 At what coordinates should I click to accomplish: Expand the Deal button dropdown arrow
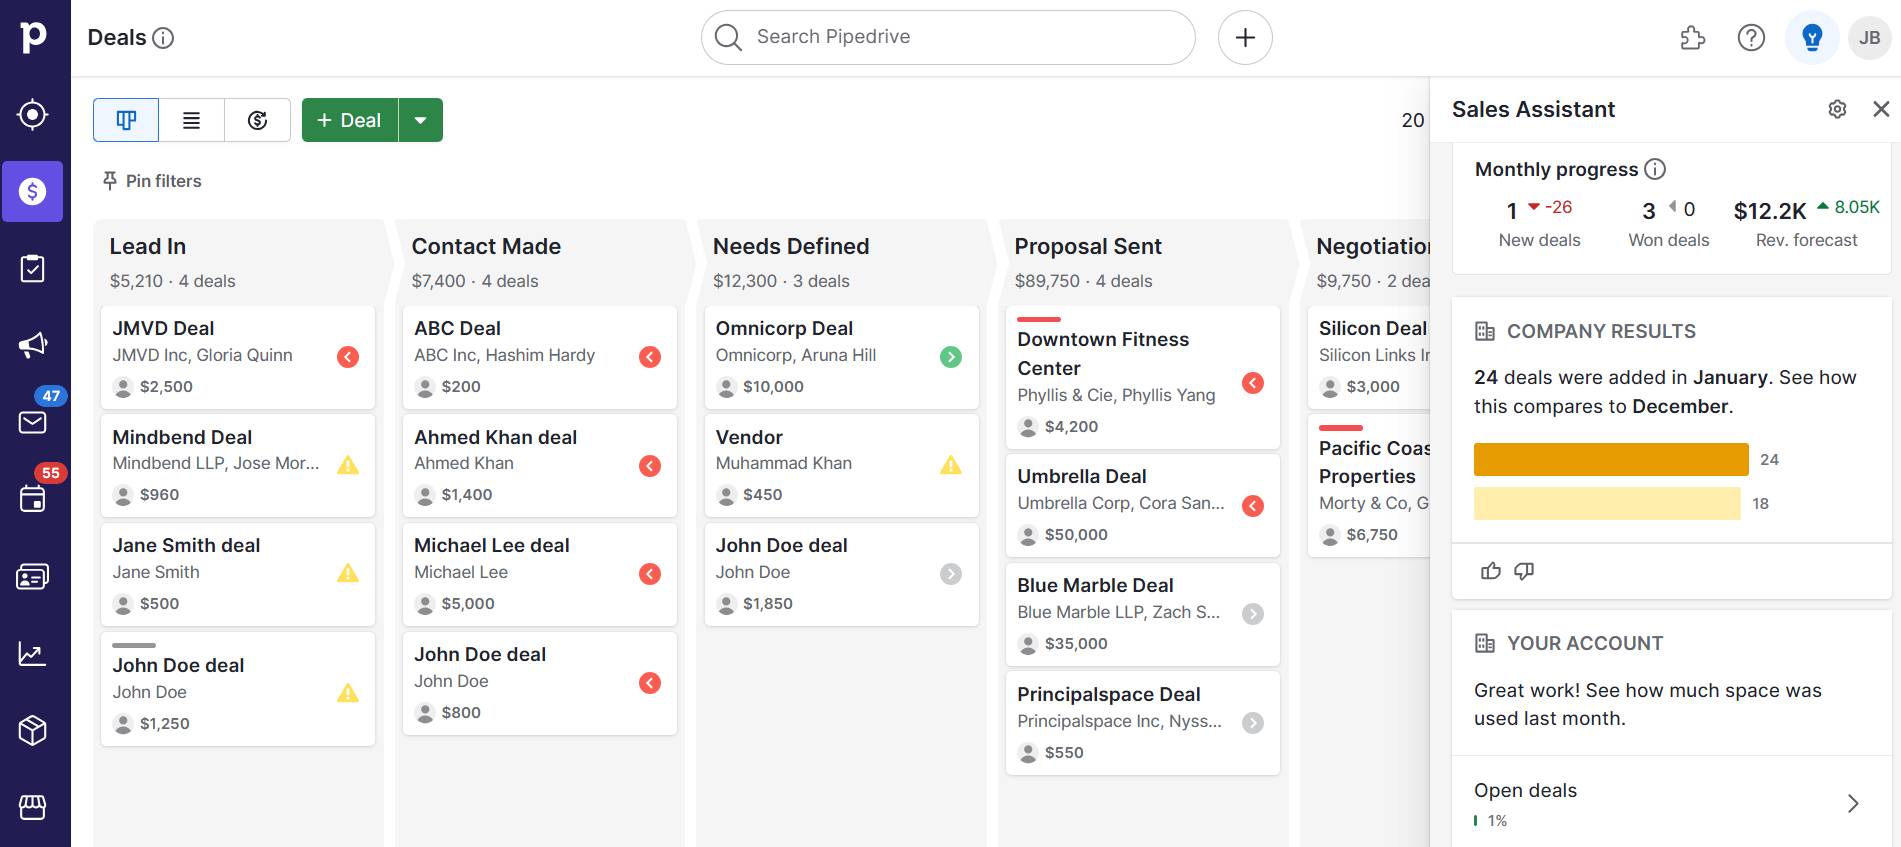(x=421, y=120)
